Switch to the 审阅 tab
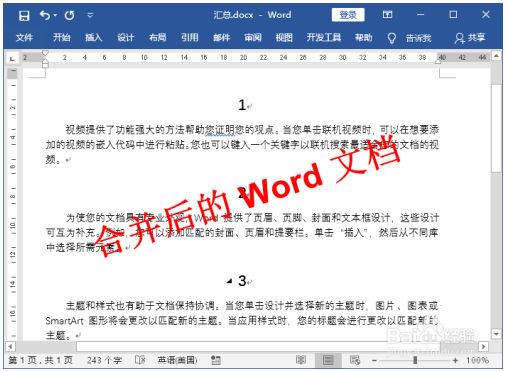Image resolution: width=506 pixels, height=372 pixels. click(x=253, y=37)
